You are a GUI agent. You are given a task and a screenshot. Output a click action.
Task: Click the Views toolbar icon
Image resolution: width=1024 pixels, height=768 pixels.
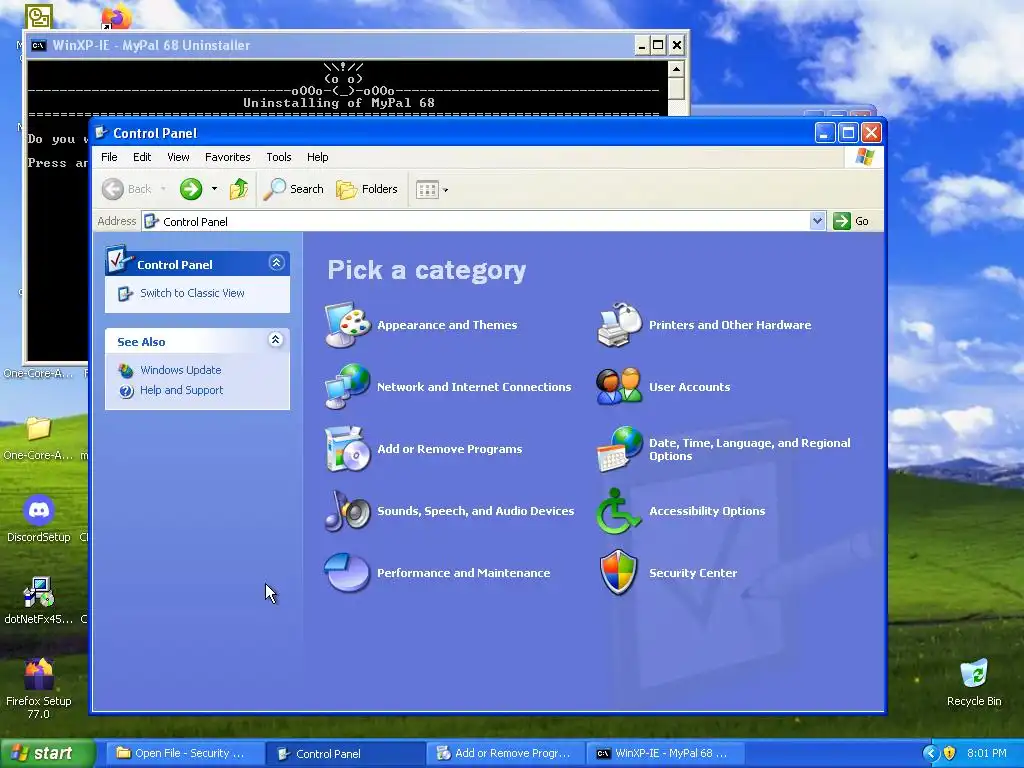(x=427, y=190)
